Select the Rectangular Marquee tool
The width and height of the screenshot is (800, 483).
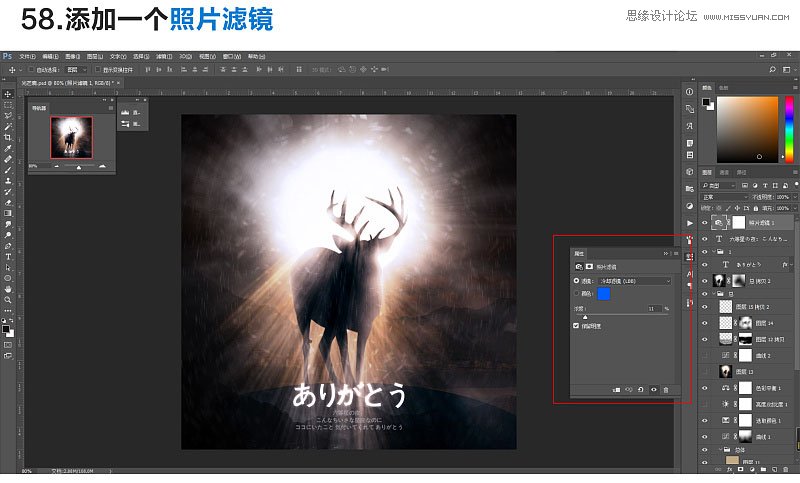[x=8, y=105]
